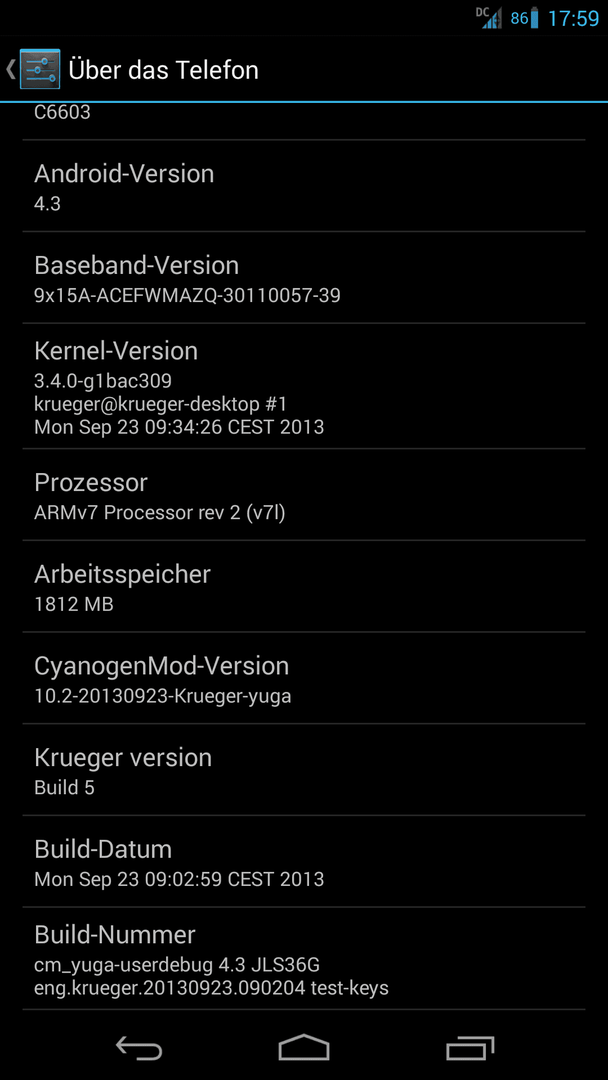Tap the signal strength icon in status bar
Screen dimensions: 608x1080
click(491, 19)
